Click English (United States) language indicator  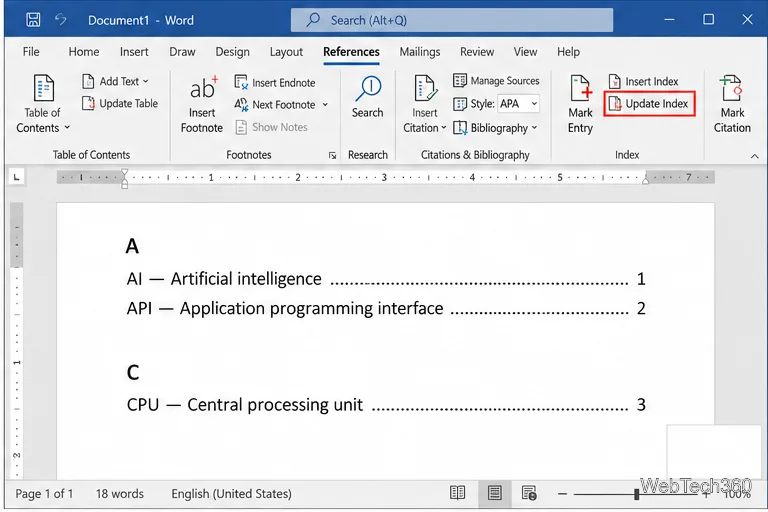pos(231,494)
